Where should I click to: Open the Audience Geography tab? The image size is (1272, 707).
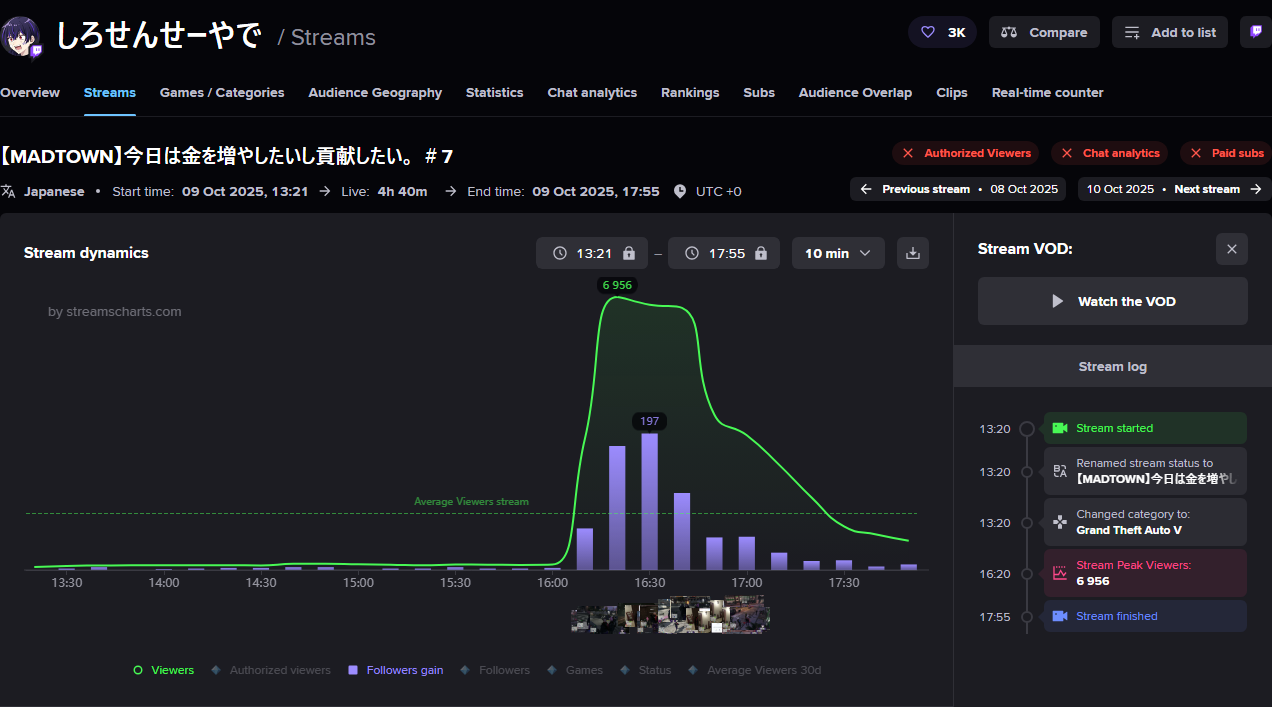[x=375, y=93]
